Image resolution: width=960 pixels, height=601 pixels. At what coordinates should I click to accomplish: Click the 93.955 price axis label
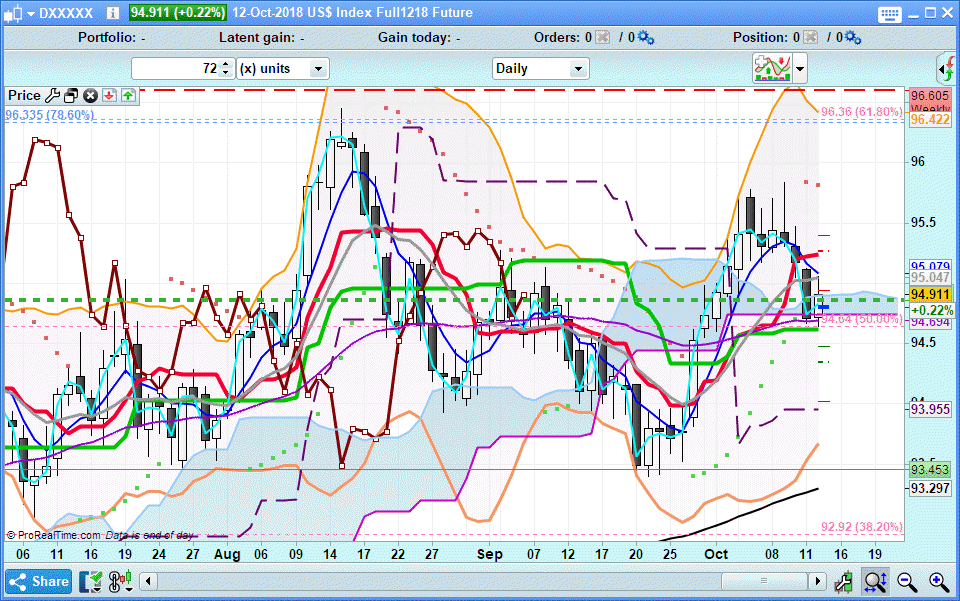point(930,409)
